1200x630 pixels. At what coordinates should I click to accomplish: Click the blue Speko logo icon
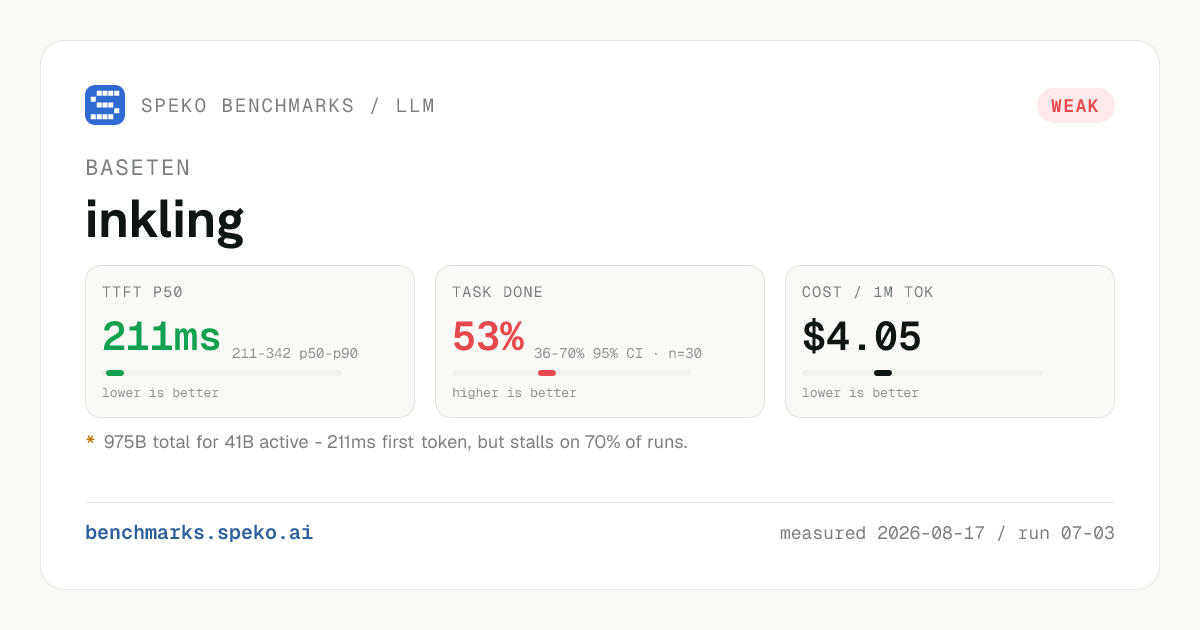tap(105, 105)
